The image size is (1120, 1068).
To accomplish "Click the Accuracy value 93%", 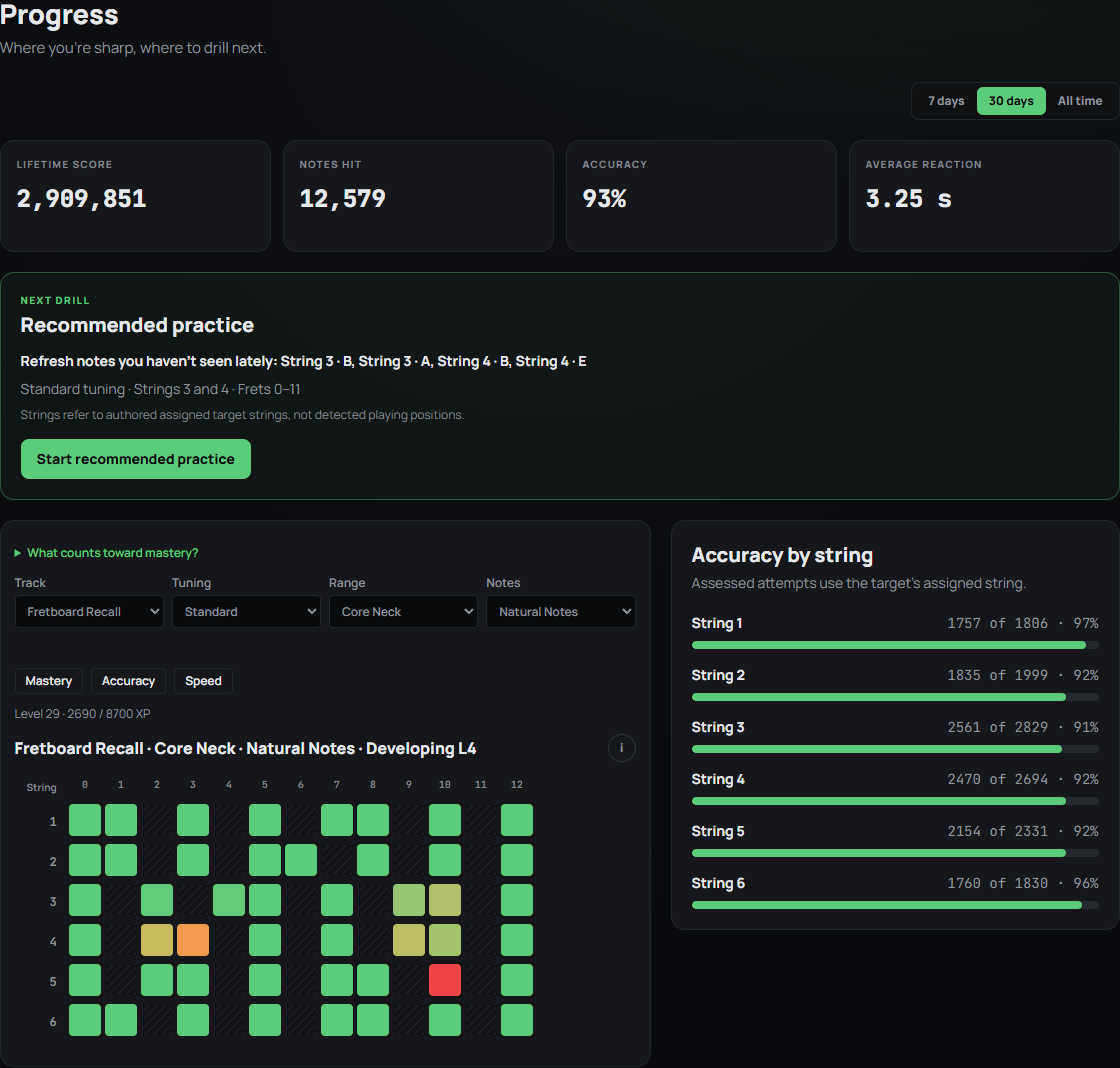I will click(604, 199).
